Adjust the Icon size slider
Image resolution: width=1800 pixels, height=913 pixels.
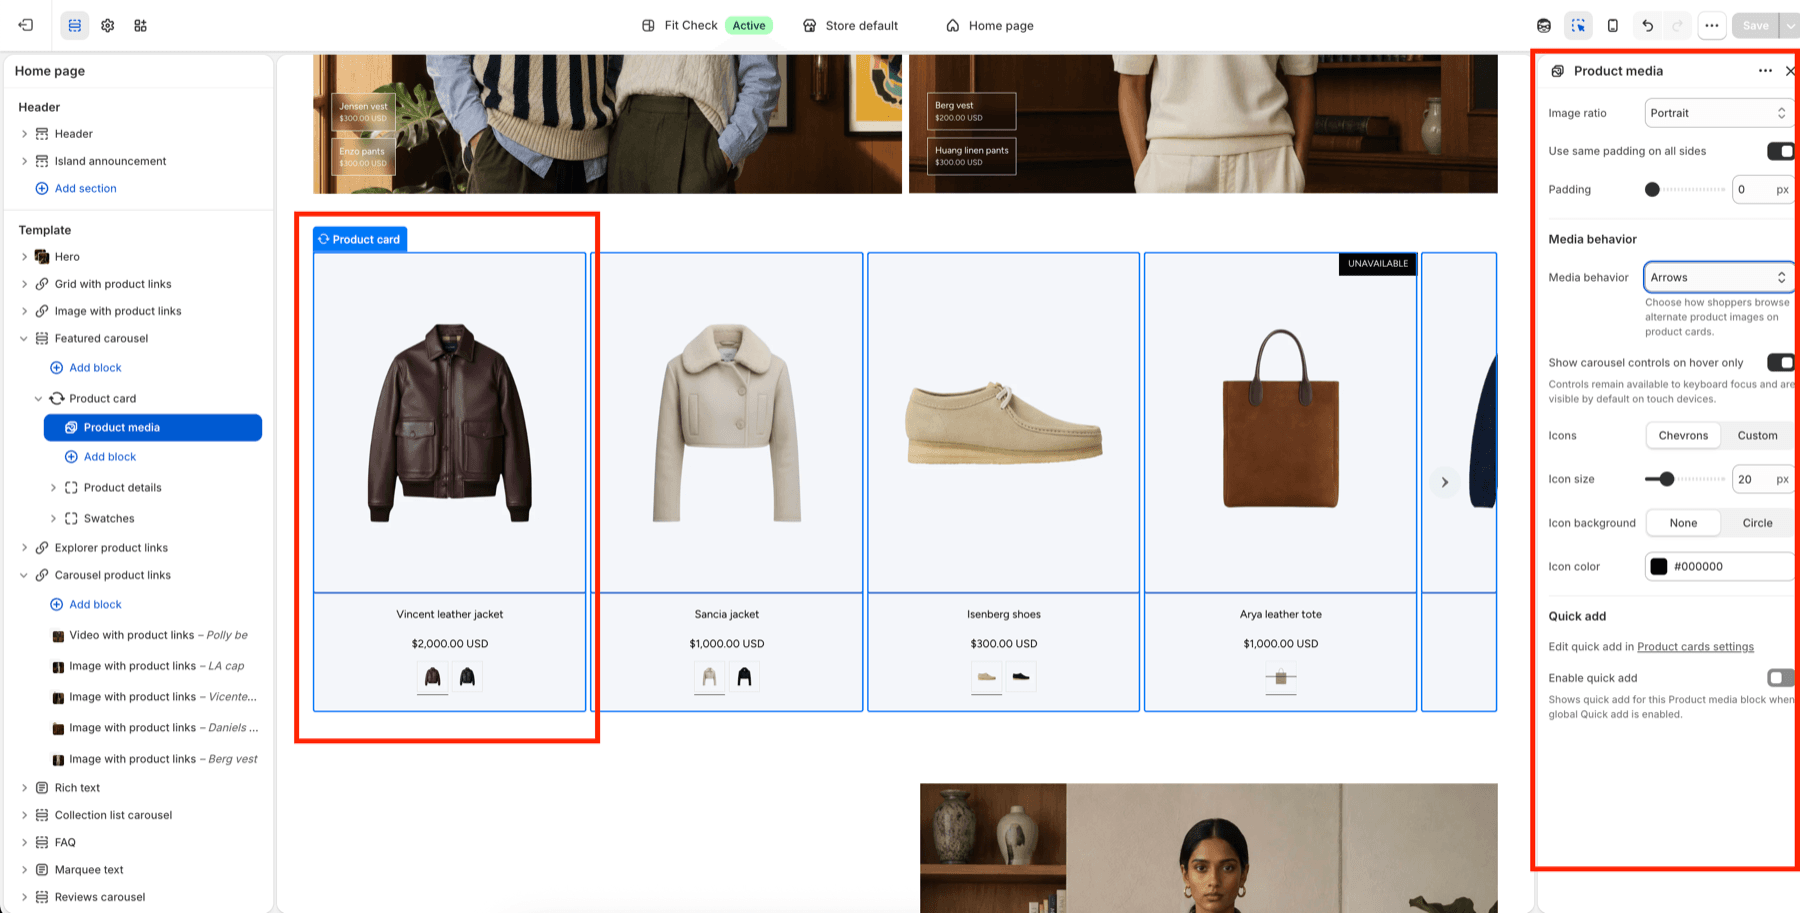coord(1685,479)
